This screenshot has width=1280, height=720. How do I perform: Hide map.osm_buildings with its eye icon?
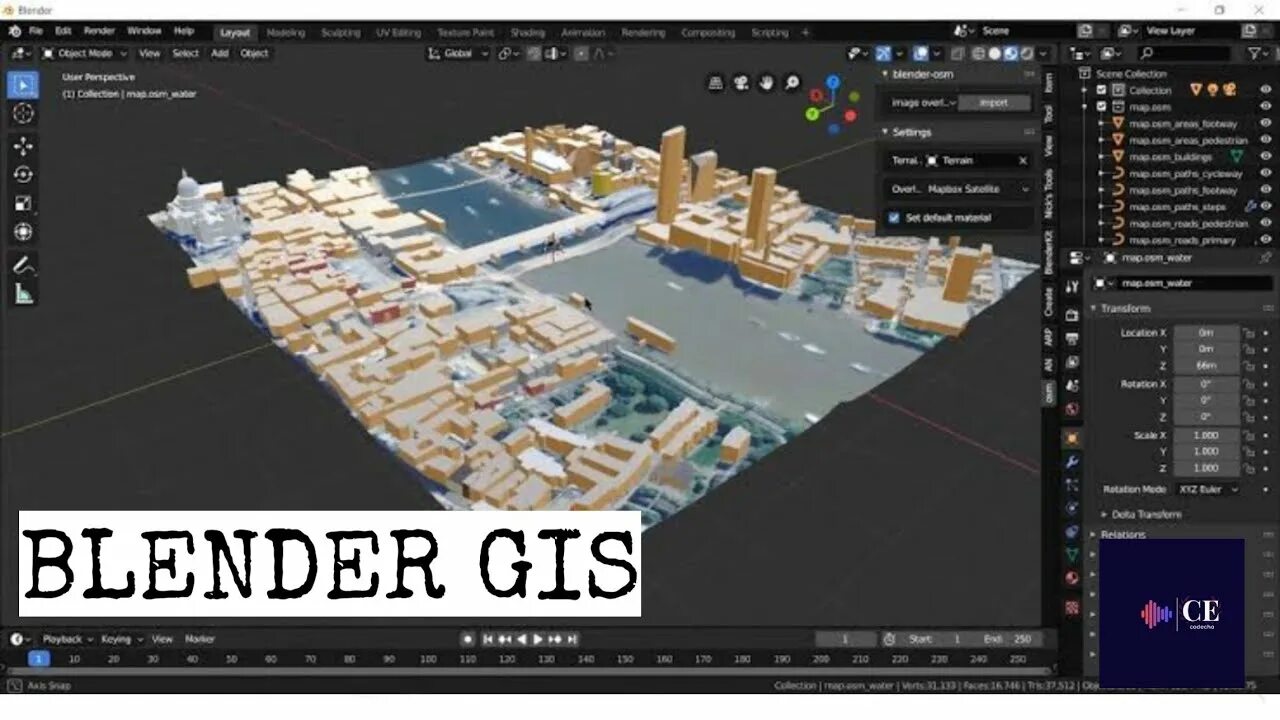click(1265, 157)
